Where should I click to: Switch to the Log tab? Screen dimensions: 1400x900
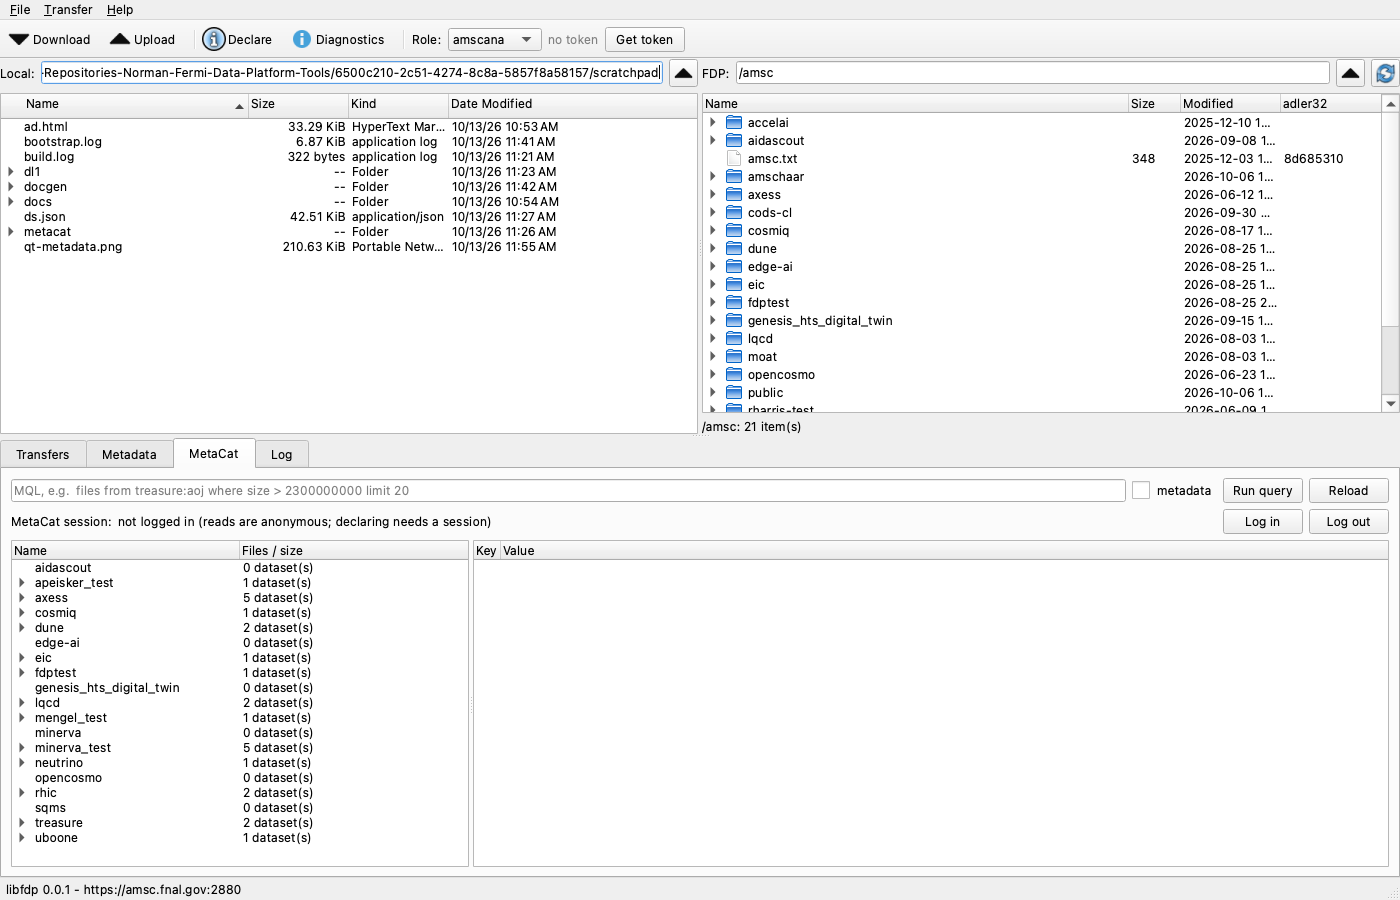(282, 454)
